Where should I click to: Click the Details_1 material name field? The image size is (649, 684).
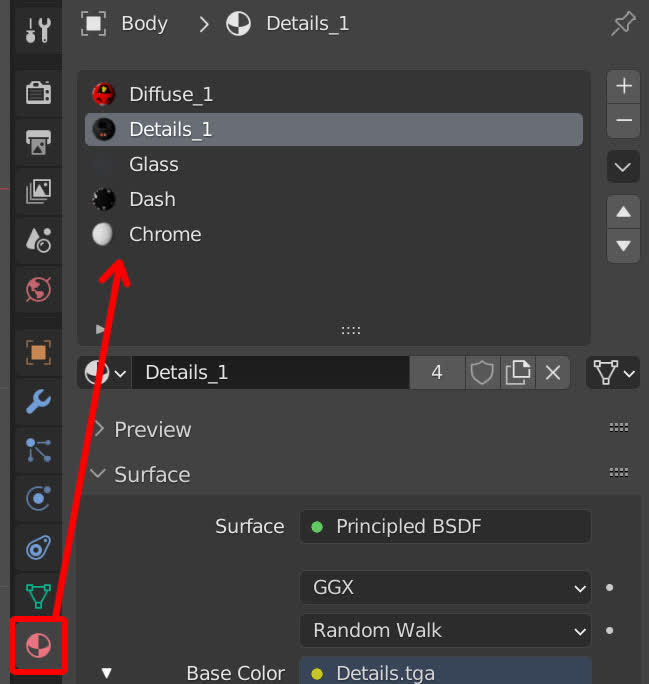tap(270, 373)
